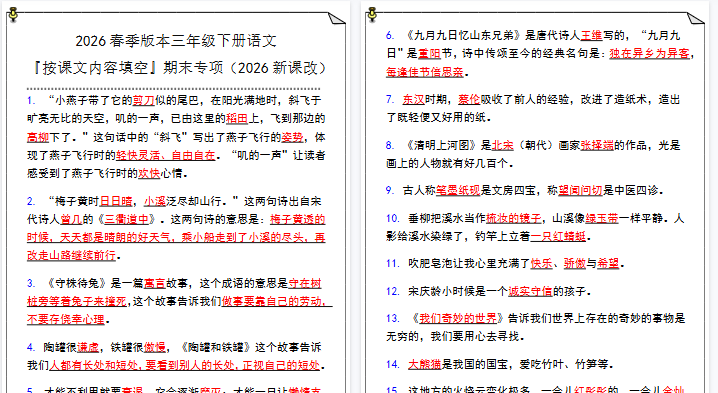Click the red answer '日日晴' in question 2
718x393 pixels.
pos(116,201)
